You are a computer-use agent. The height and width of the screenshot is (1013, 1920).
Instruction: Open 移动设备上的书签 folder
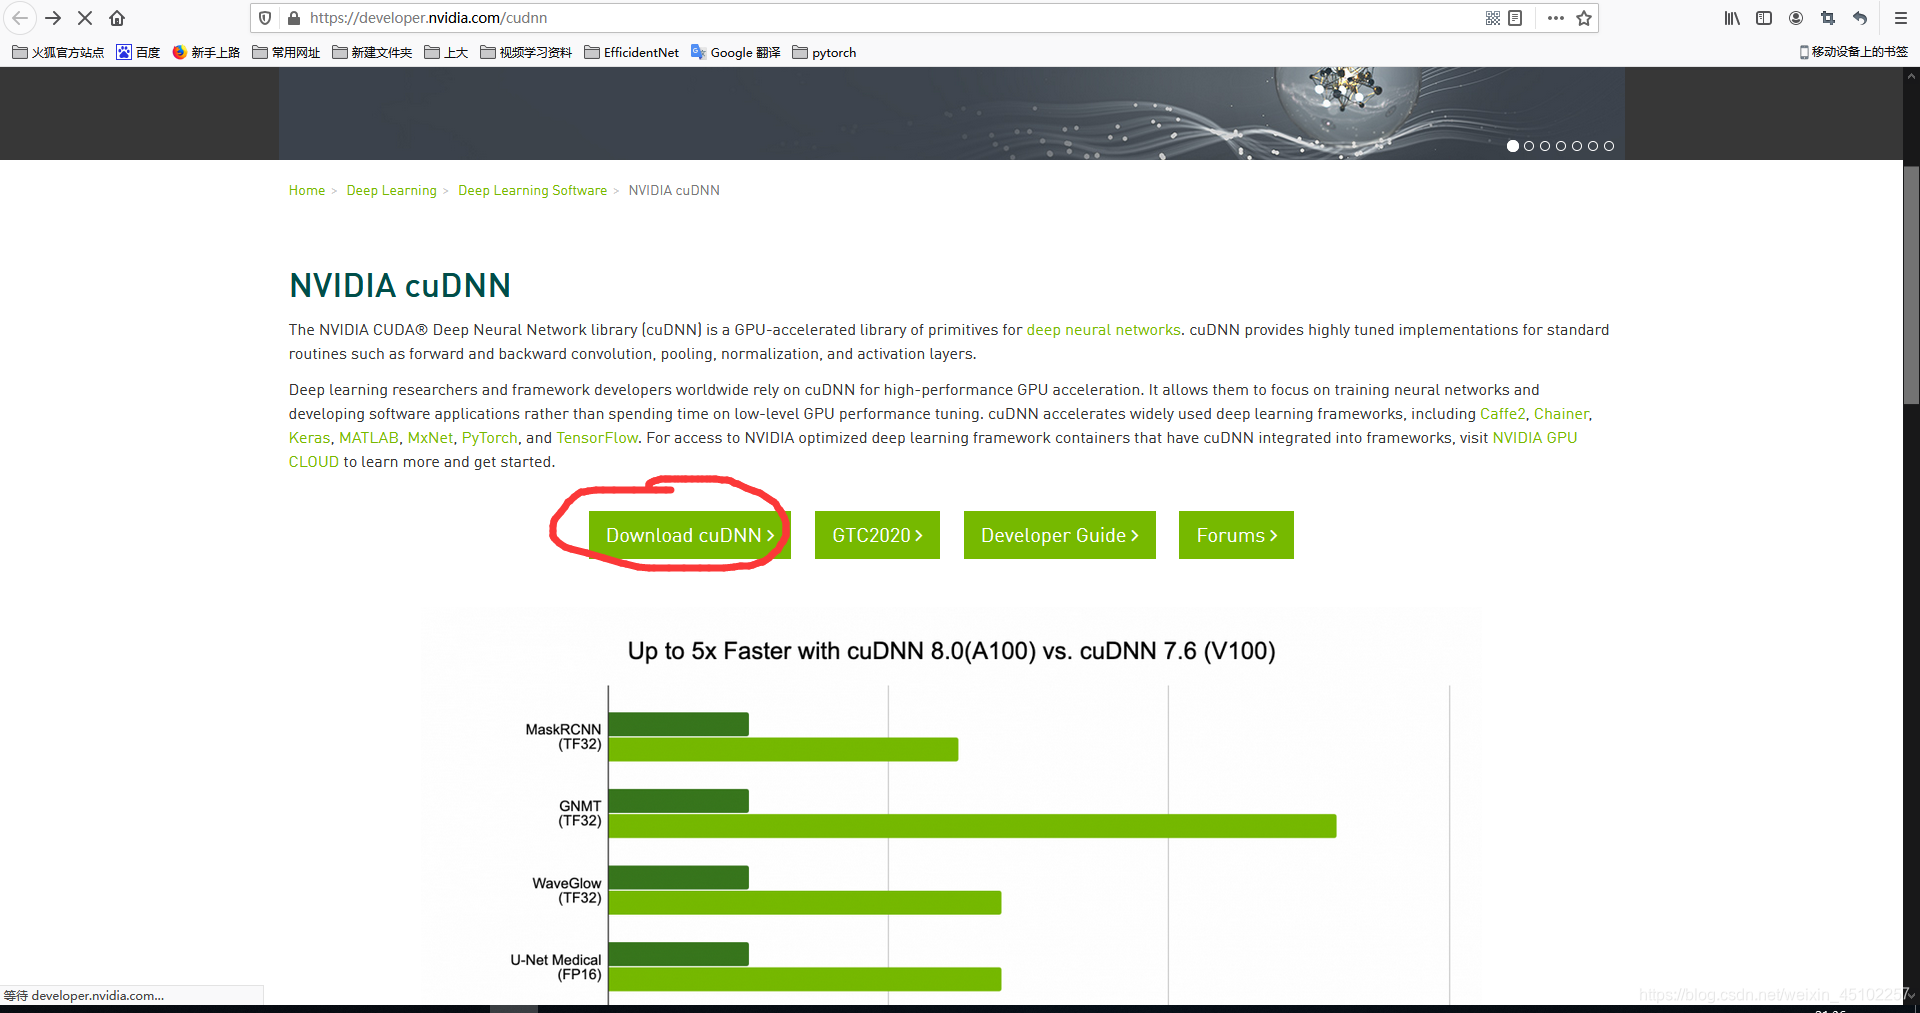(x=1853, y=52)
